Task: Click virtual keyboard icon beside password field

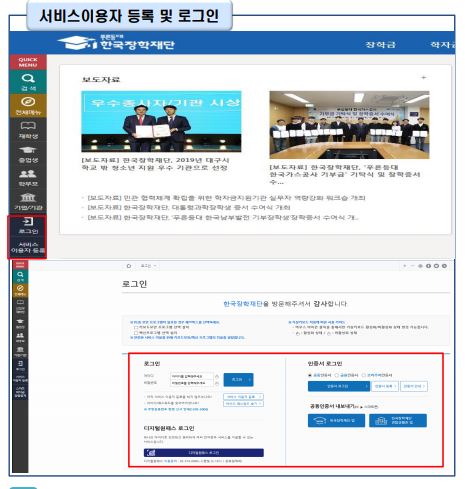Action: click(217, 384)
